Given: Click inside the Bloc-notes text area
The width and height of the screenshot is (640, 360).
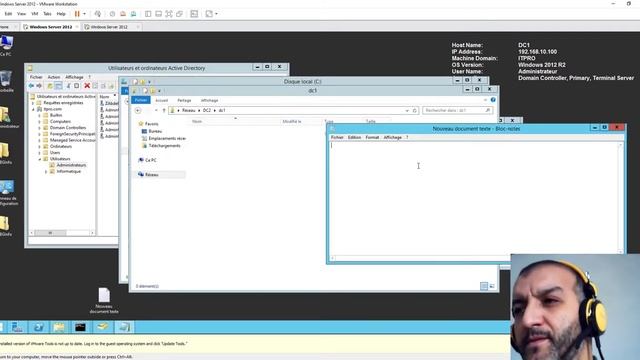Looking at the screenshot, I should [473, 199].
